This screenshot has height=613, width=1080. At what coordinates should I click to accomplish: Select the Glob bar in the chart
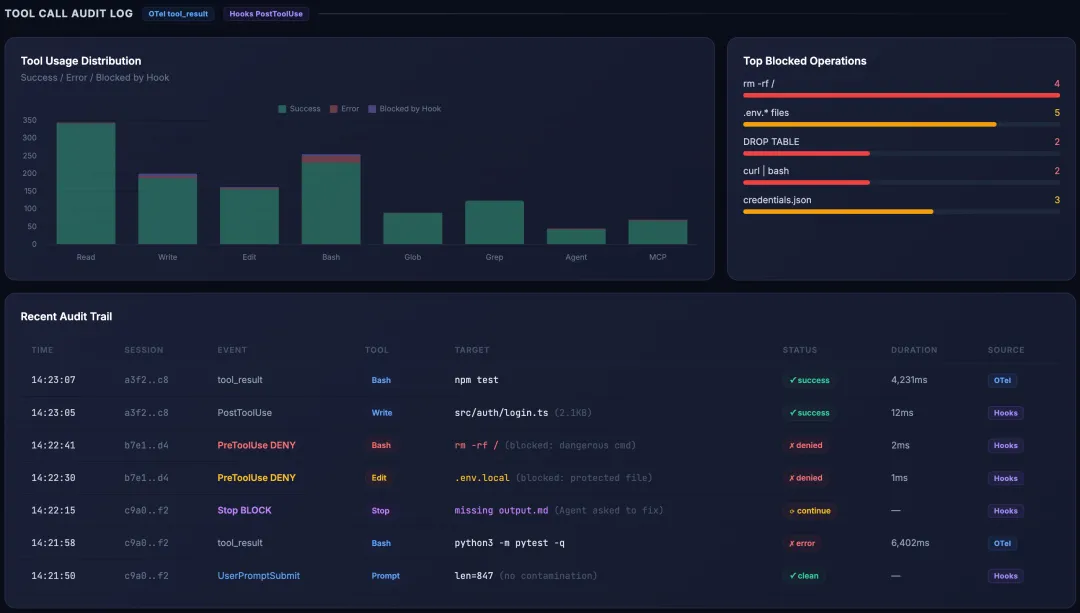click(413, 229)
